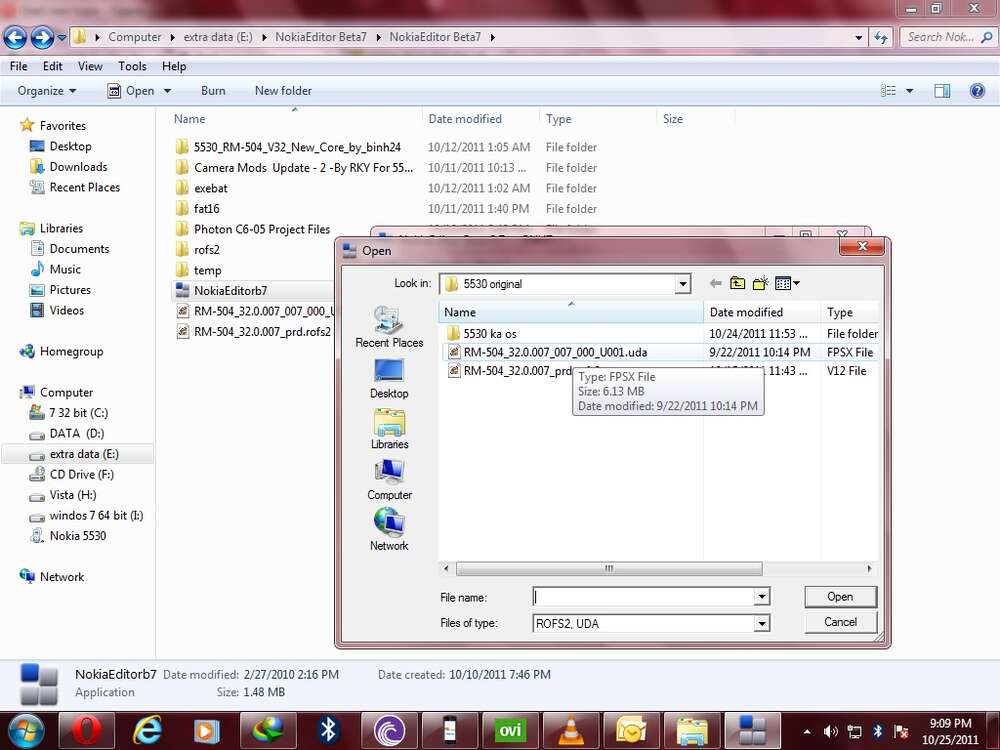
Task: Show hidden icons in system tray
Action: click(x=807, y=732)
